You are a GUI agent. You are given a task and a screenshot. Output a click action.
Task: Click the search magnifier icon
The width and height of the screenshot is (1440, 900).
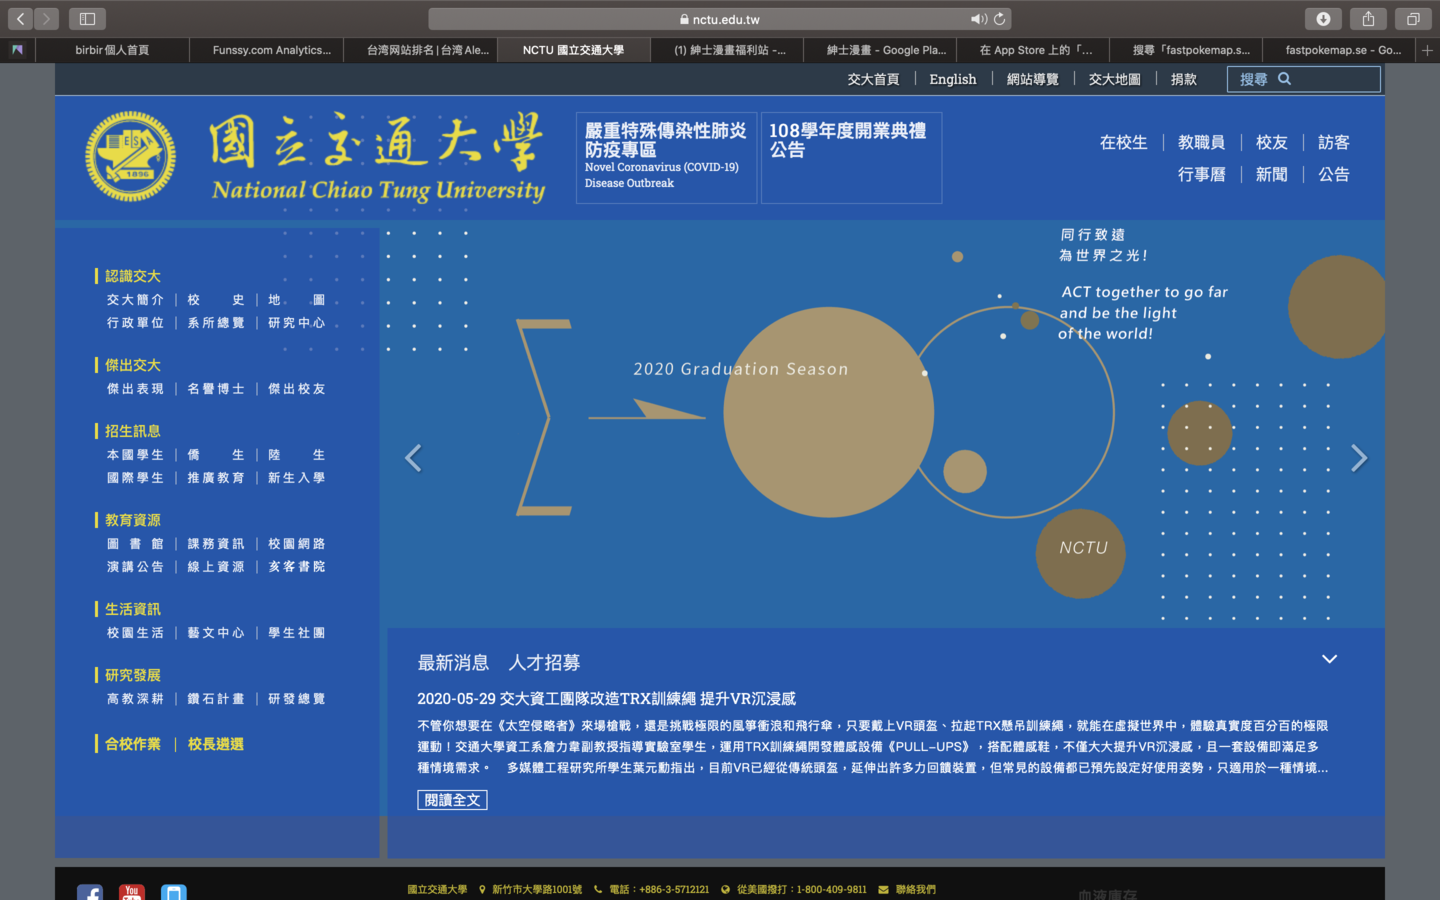tap(1285, 79)
